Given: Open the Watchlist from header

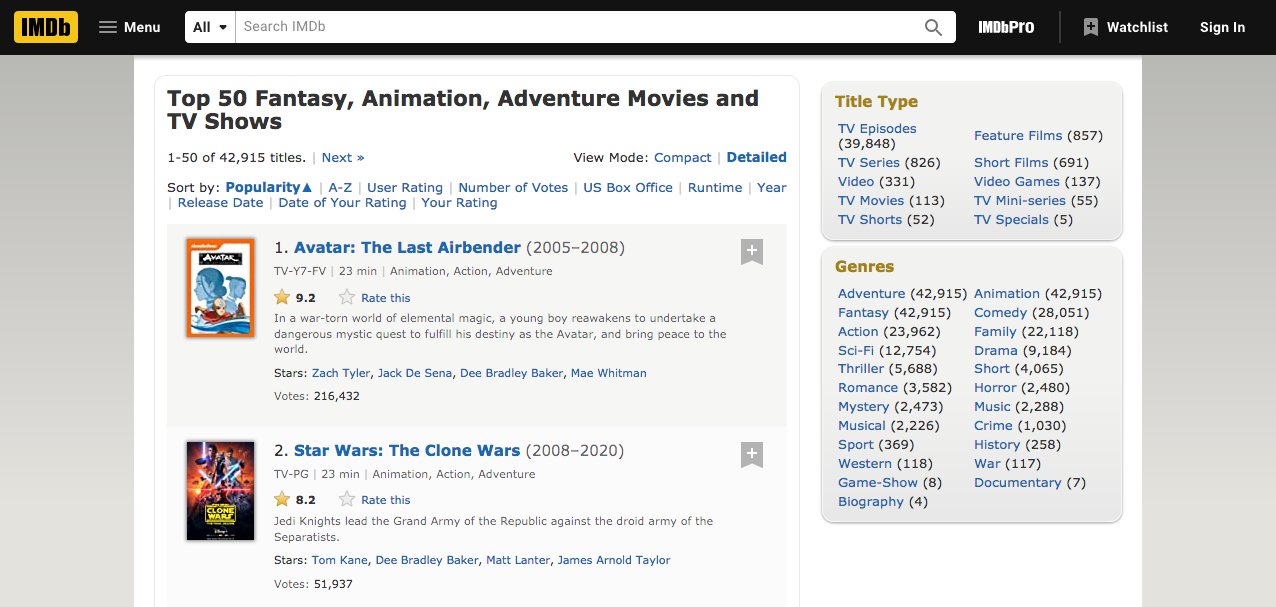Looking at the screenshot, I should click(1125, 27).
